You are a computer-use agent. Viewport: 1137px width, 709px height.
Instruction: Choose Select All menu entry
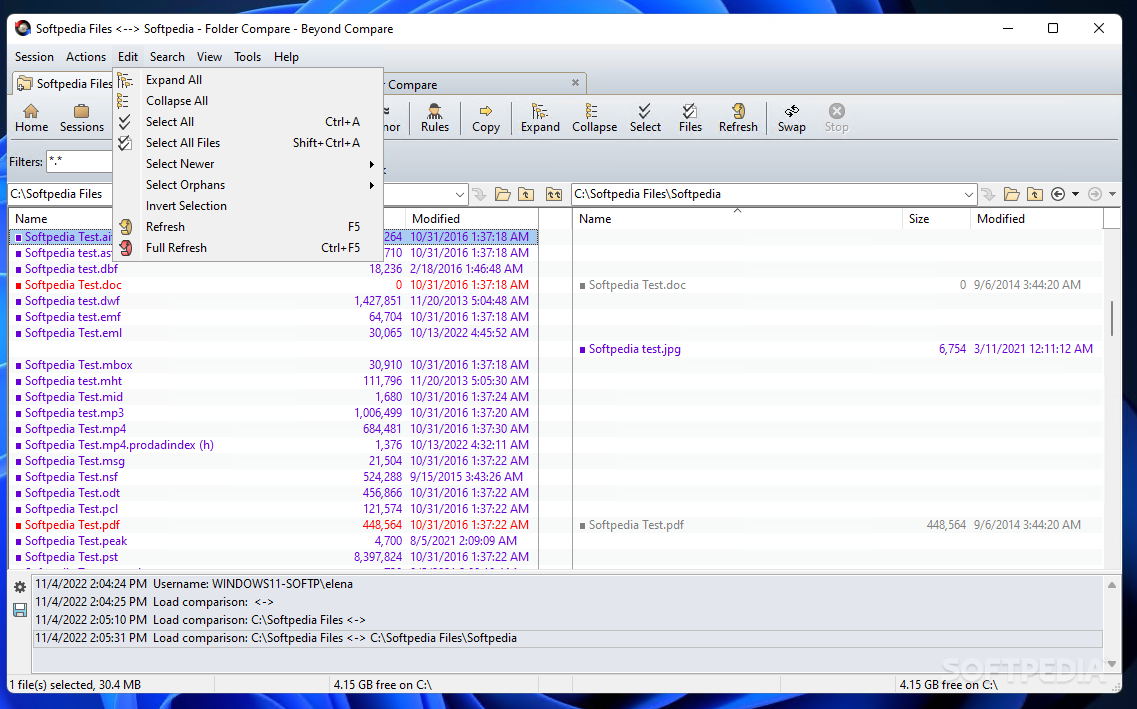(249, 122)
